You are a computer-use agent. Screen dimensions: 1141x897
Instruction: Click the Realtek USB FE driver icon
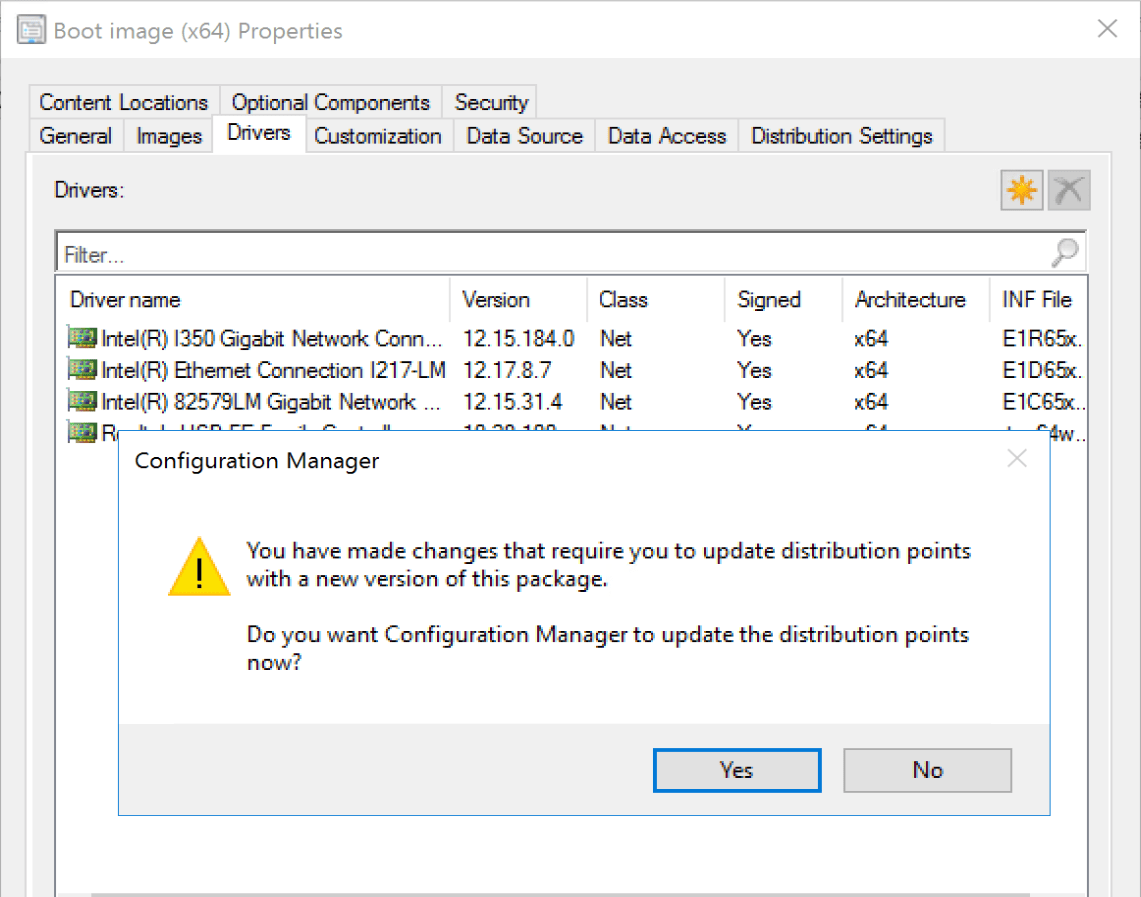click(82, 433)
